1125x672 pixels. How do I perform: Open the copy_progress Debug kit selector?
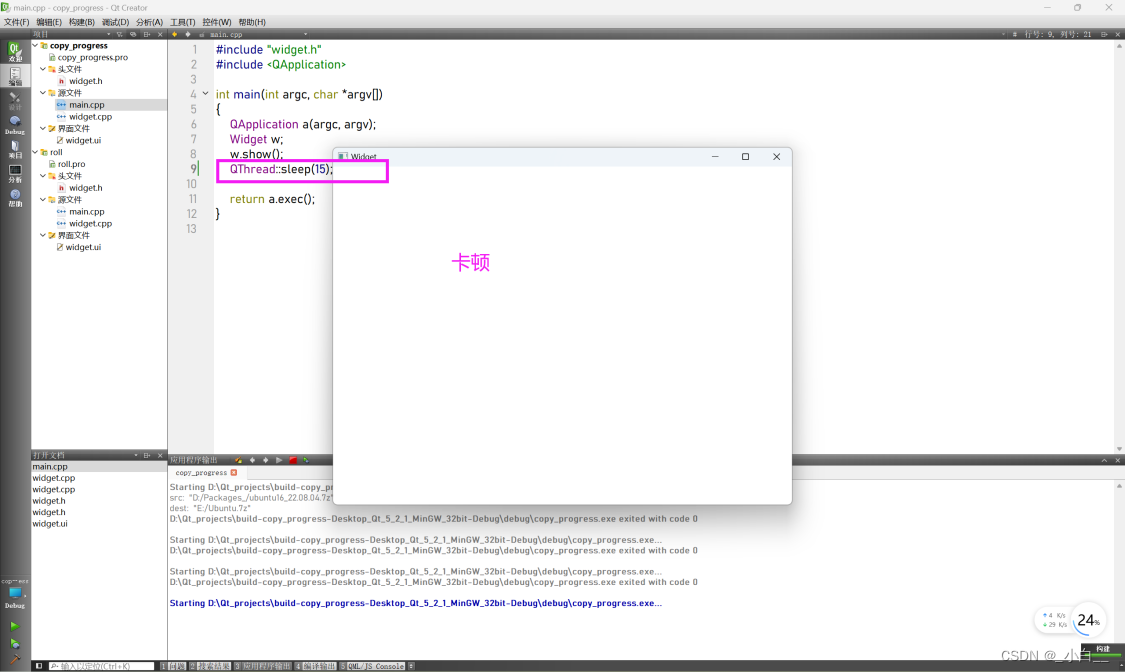coord(14,595)
